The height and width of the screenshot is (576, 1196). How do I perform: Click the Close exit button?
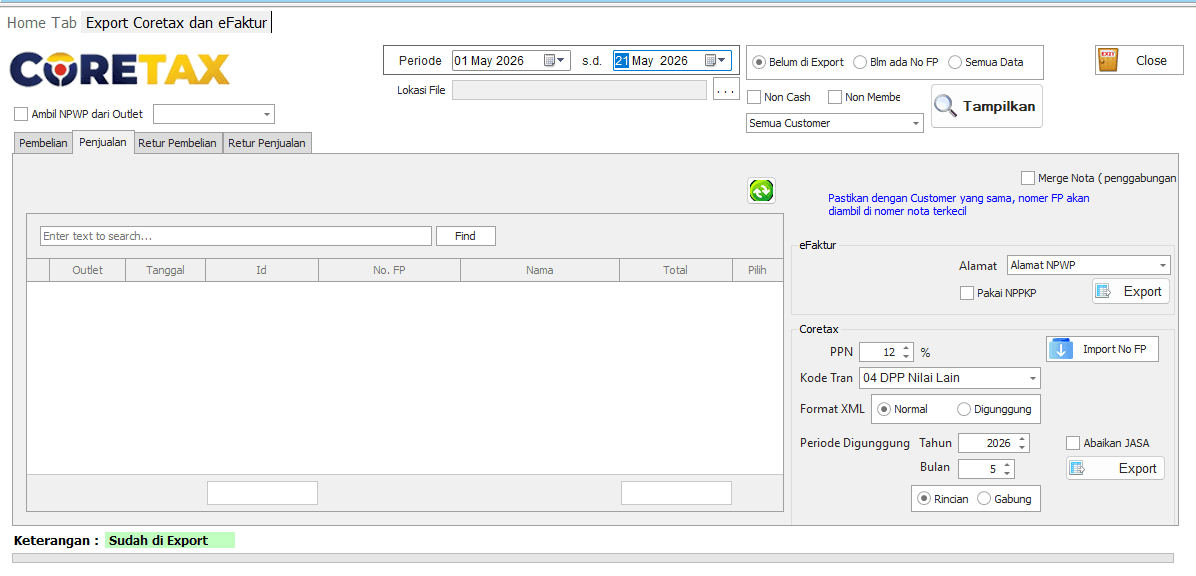pyautogui.click(x=1140, y=61)
